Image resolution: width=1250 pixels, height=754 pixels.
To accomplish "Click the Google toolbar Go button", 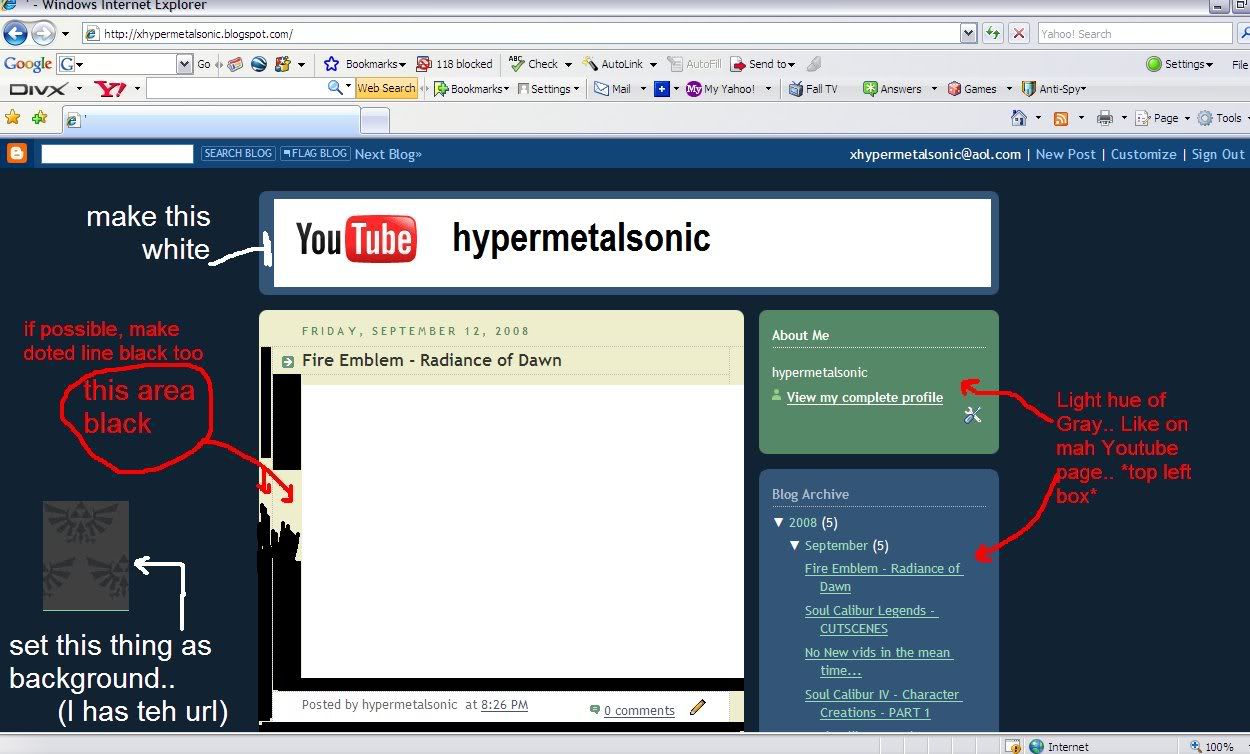I will [x=204, y=64].
